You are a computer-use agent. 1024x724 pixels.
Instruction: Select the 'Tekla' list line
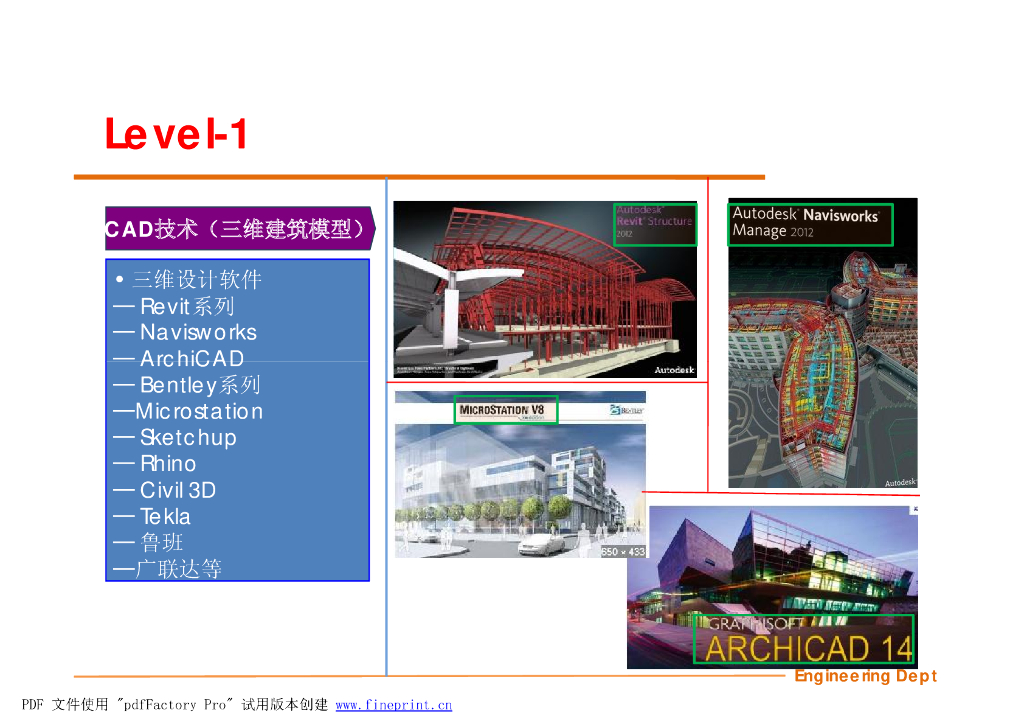[x=152, y=516]
